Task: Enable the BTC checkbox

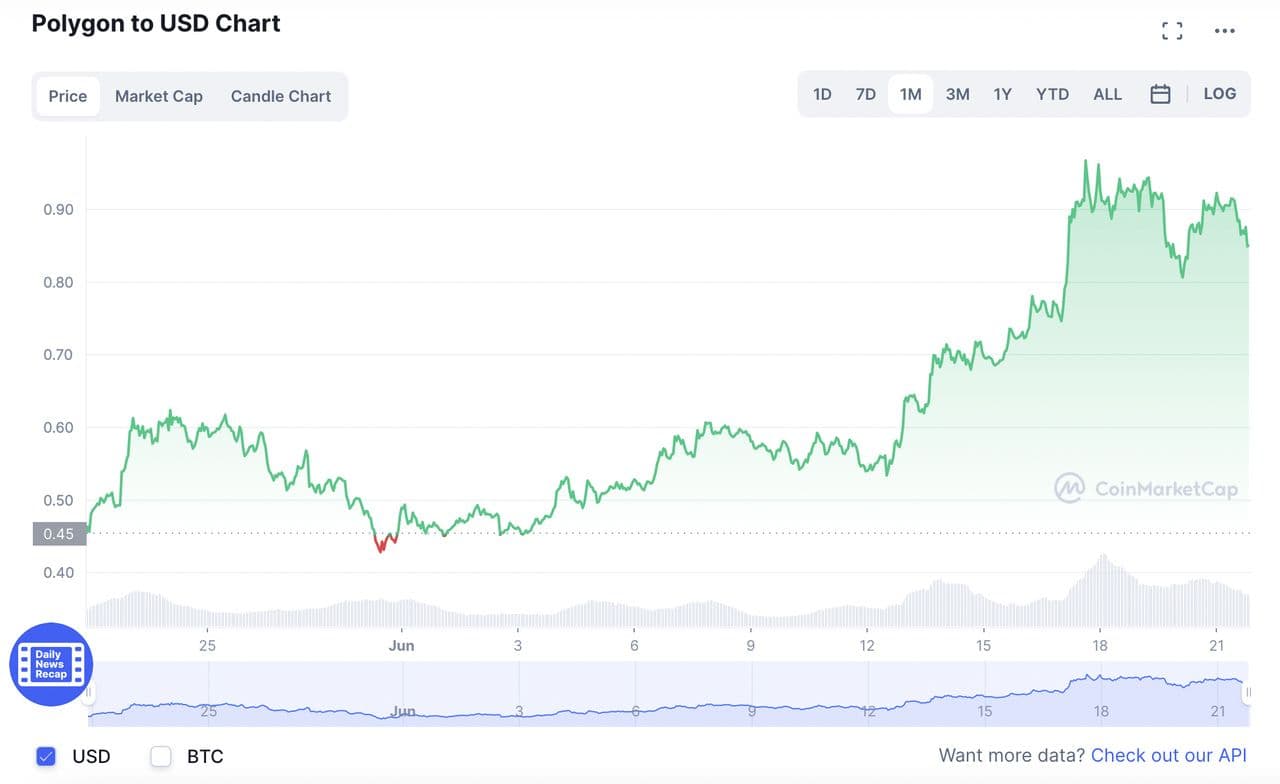Action: coord(161,756)
